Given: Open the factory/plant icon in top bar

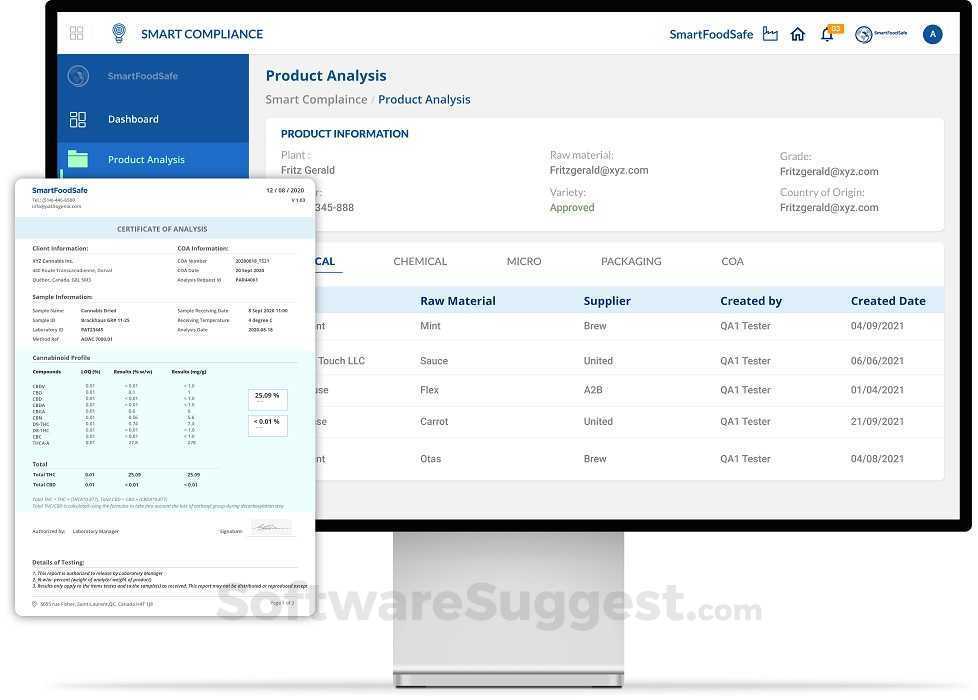Looking at the screenshot, I should point(770,33).
